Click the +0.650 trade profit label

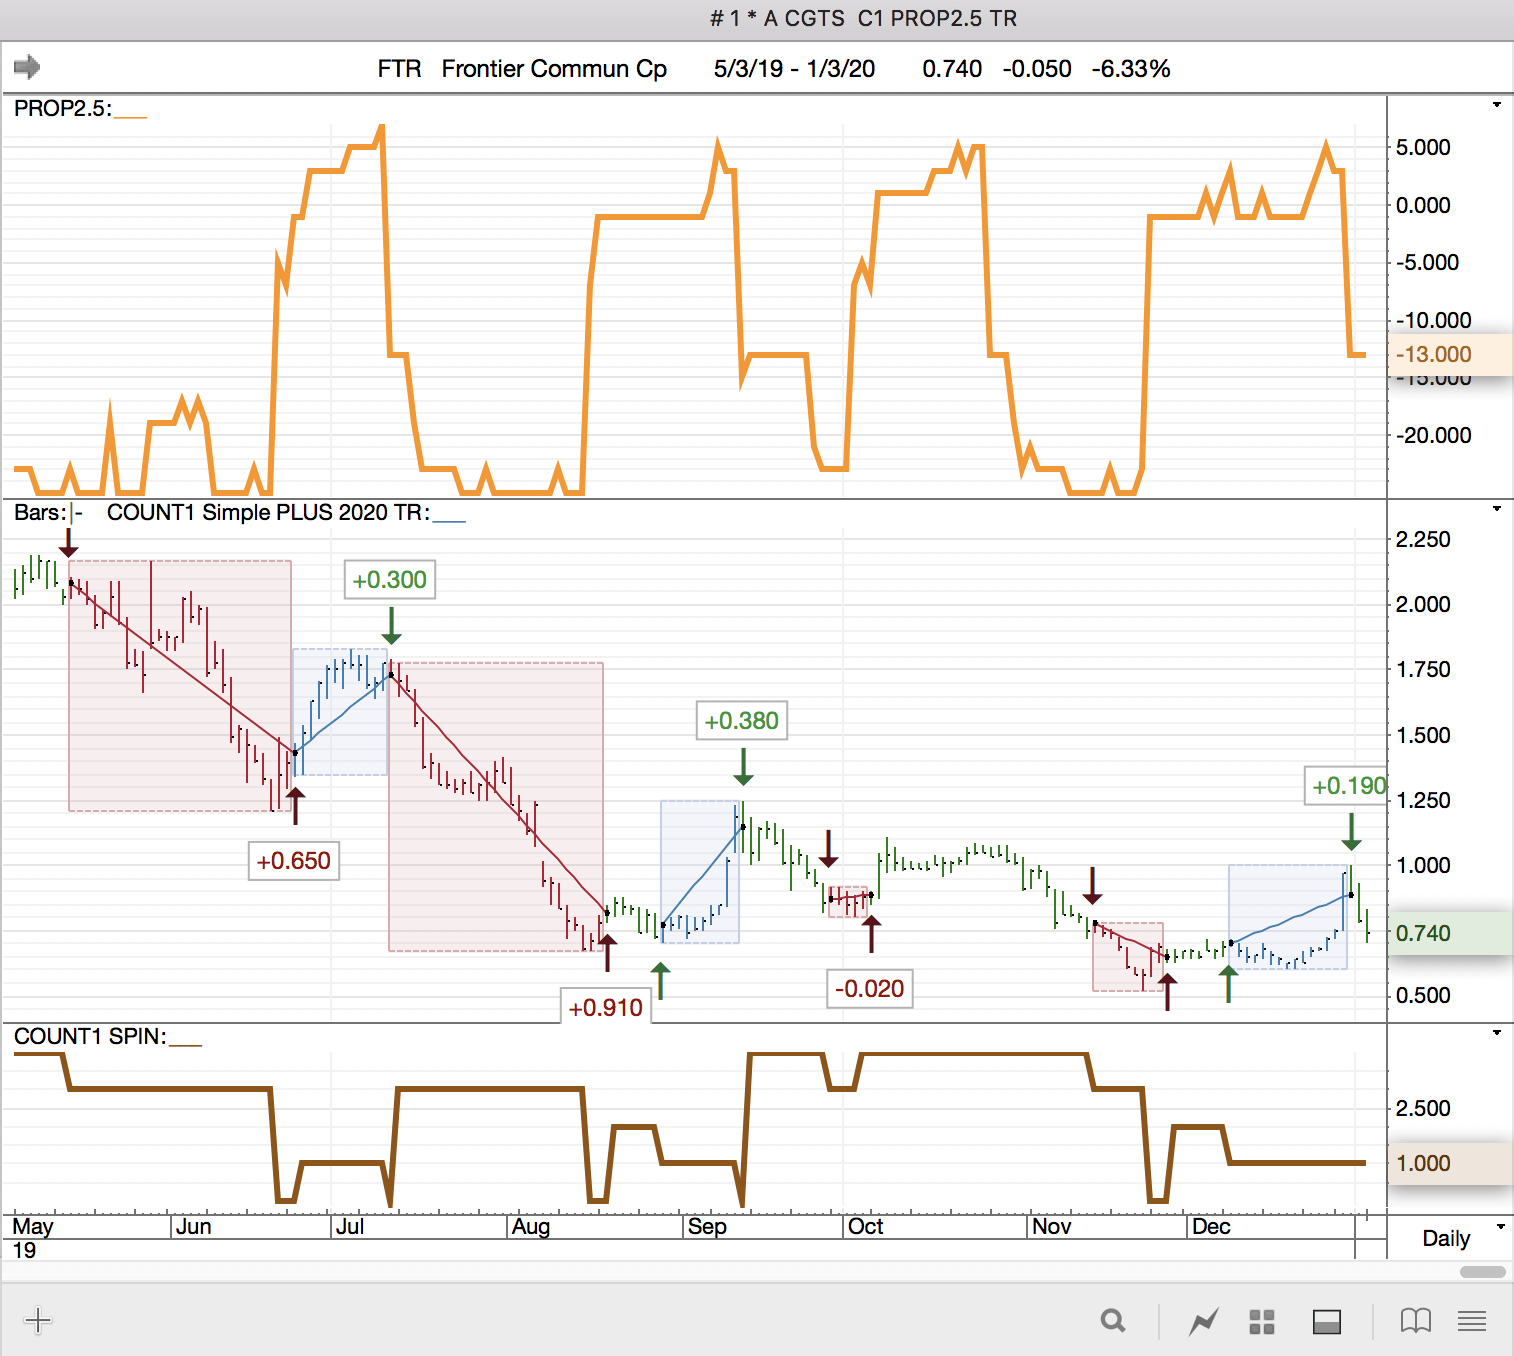coord(294,861)
